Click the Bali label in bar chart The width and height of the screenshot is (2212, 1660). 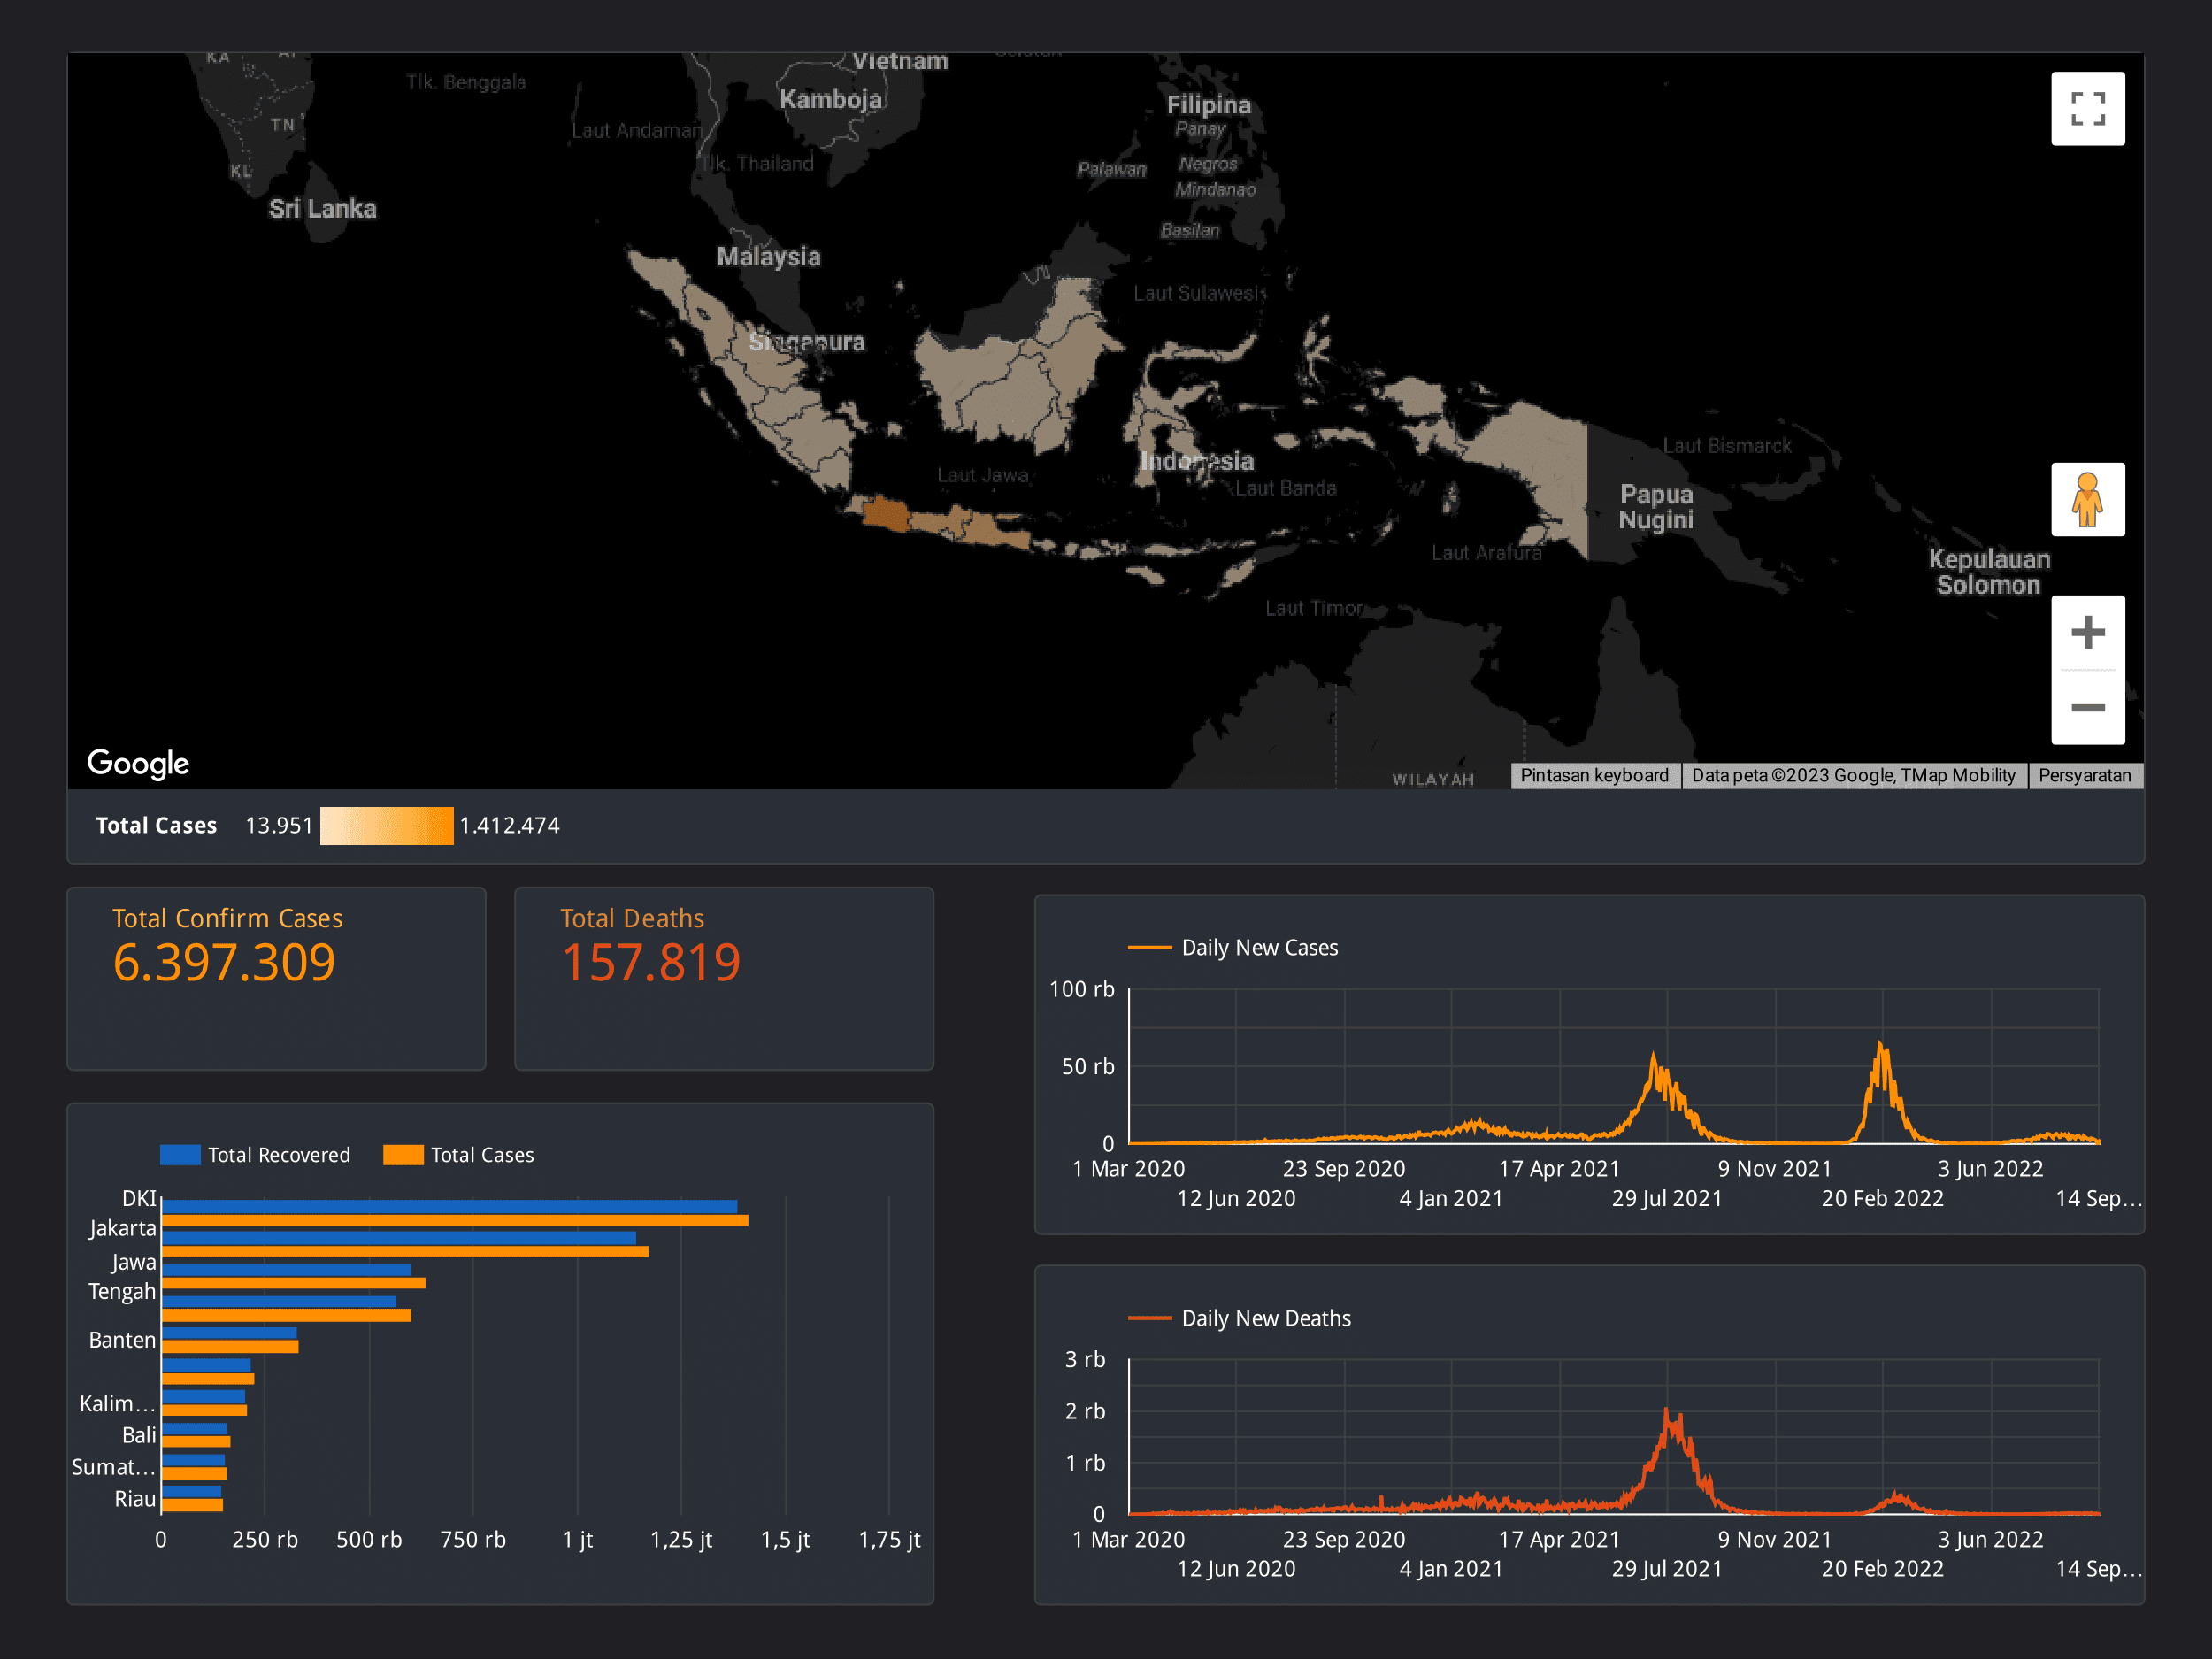[139, 1436]
